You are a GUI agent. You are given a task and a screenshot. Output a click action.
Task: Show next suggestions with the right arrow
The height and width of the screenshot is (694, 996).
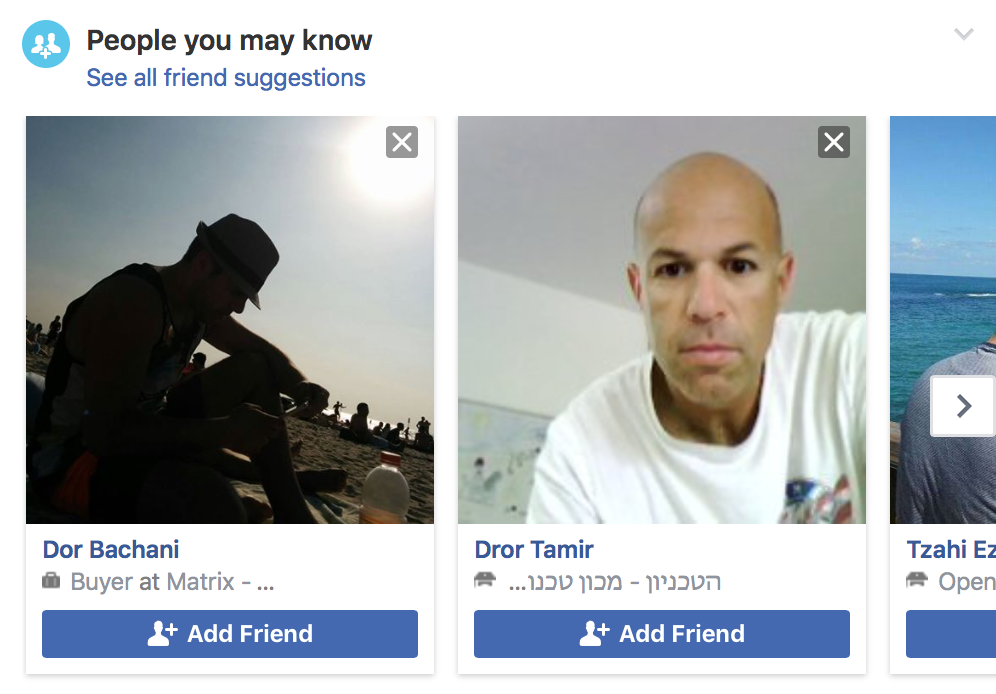(963, 406)
